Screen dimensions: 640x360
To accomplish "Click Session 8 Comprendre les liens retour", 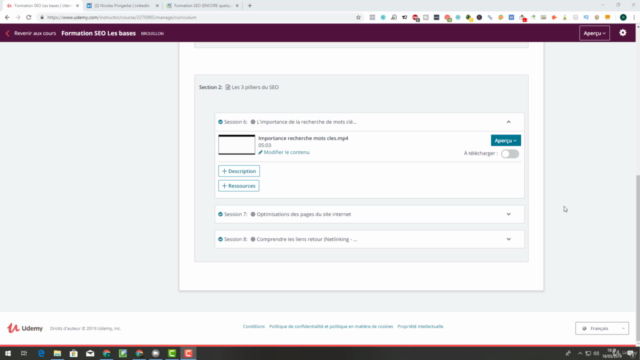I will point(307,239).
